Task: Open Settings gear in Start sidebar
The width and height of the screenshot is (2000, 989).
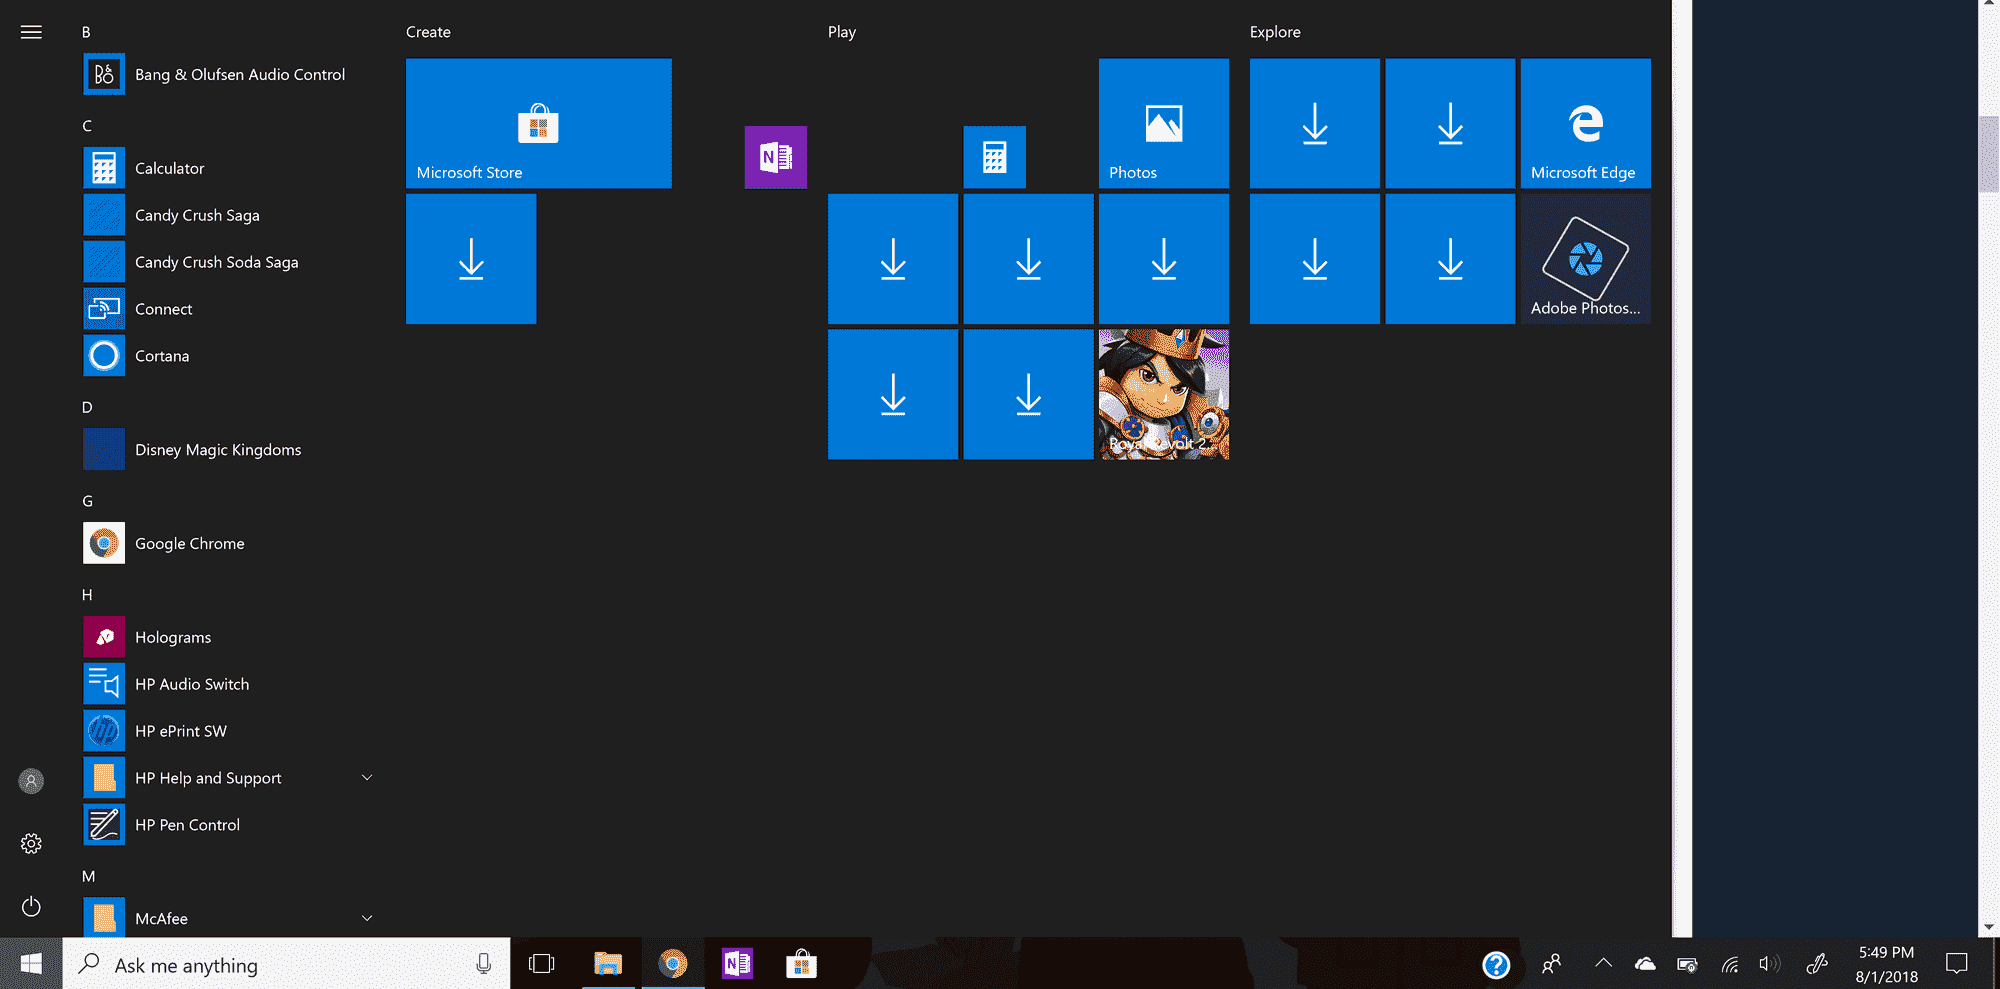Action: pyautogui.click(x=31, y=844)
